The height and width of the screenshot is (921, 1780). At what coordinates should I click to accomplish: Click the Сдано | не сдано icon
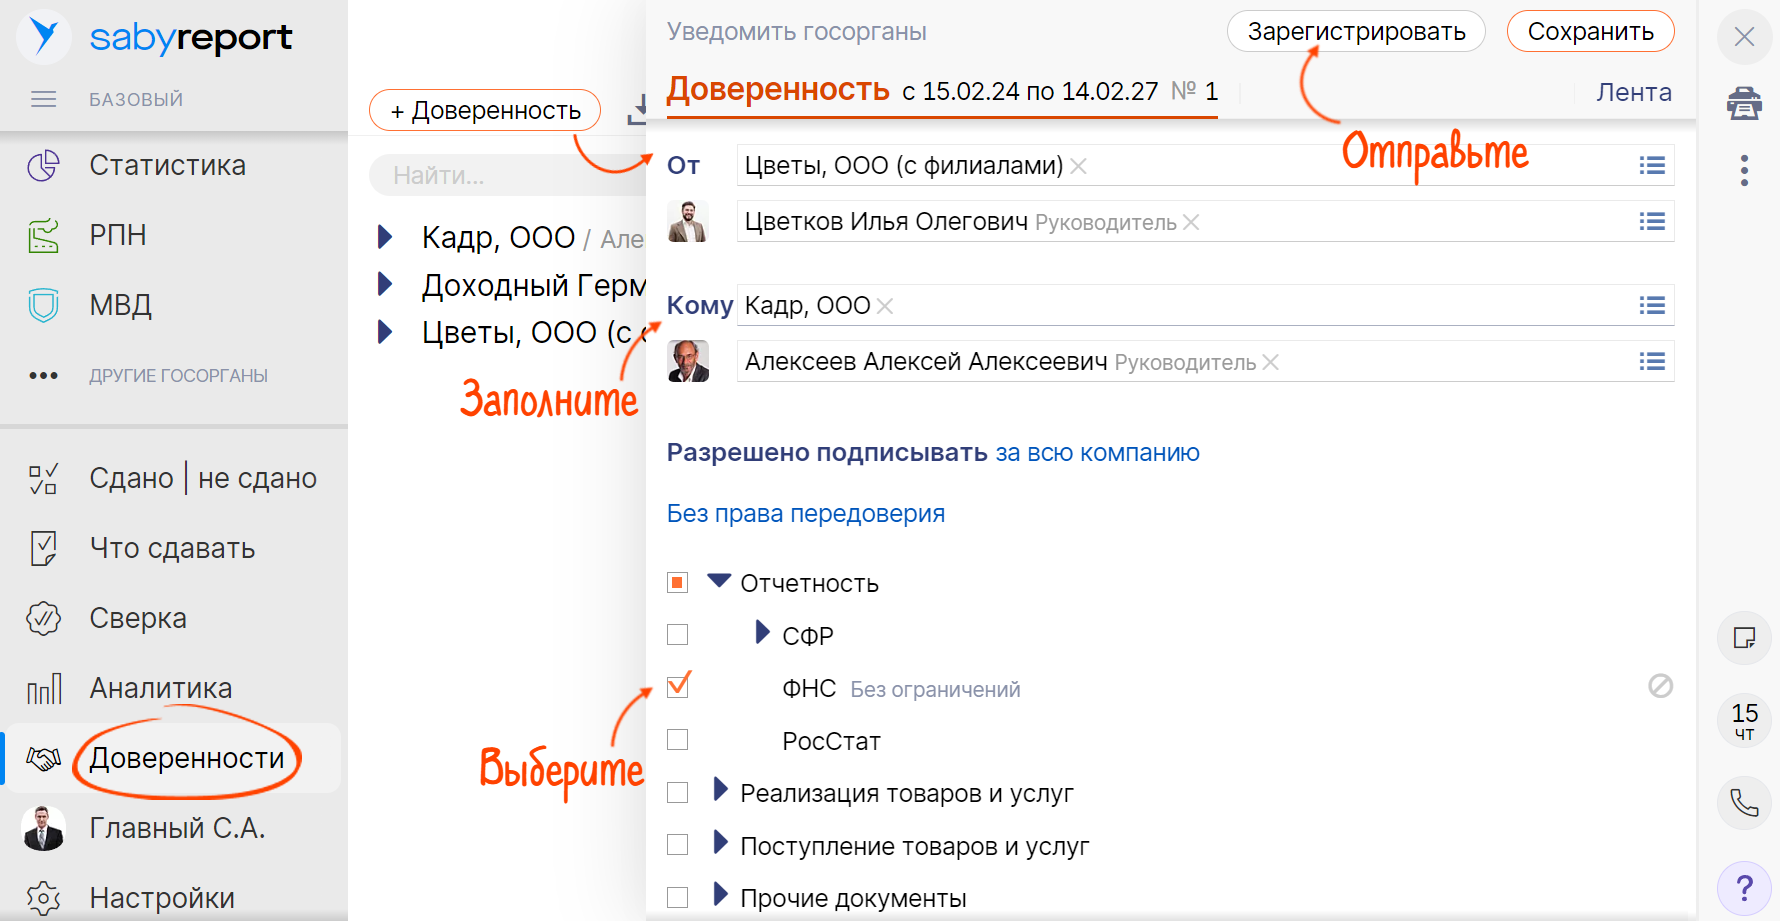pyautogui.click(x=43, y=479)
